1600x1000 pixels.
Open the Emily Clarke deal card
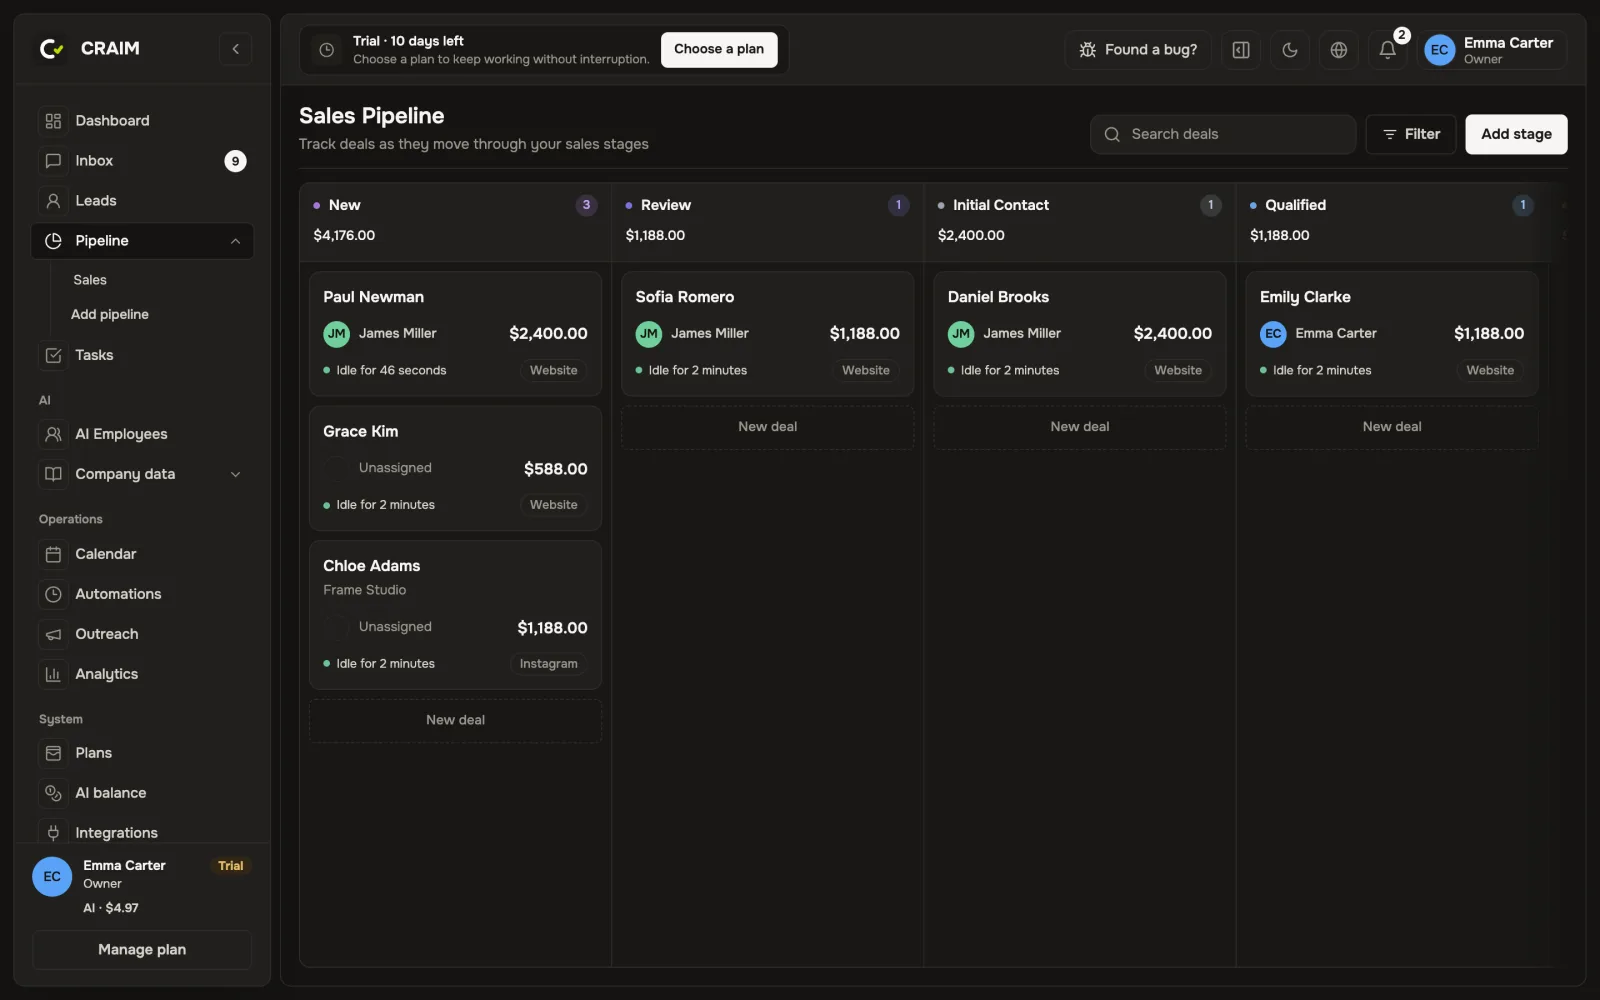click(1392, 334)
